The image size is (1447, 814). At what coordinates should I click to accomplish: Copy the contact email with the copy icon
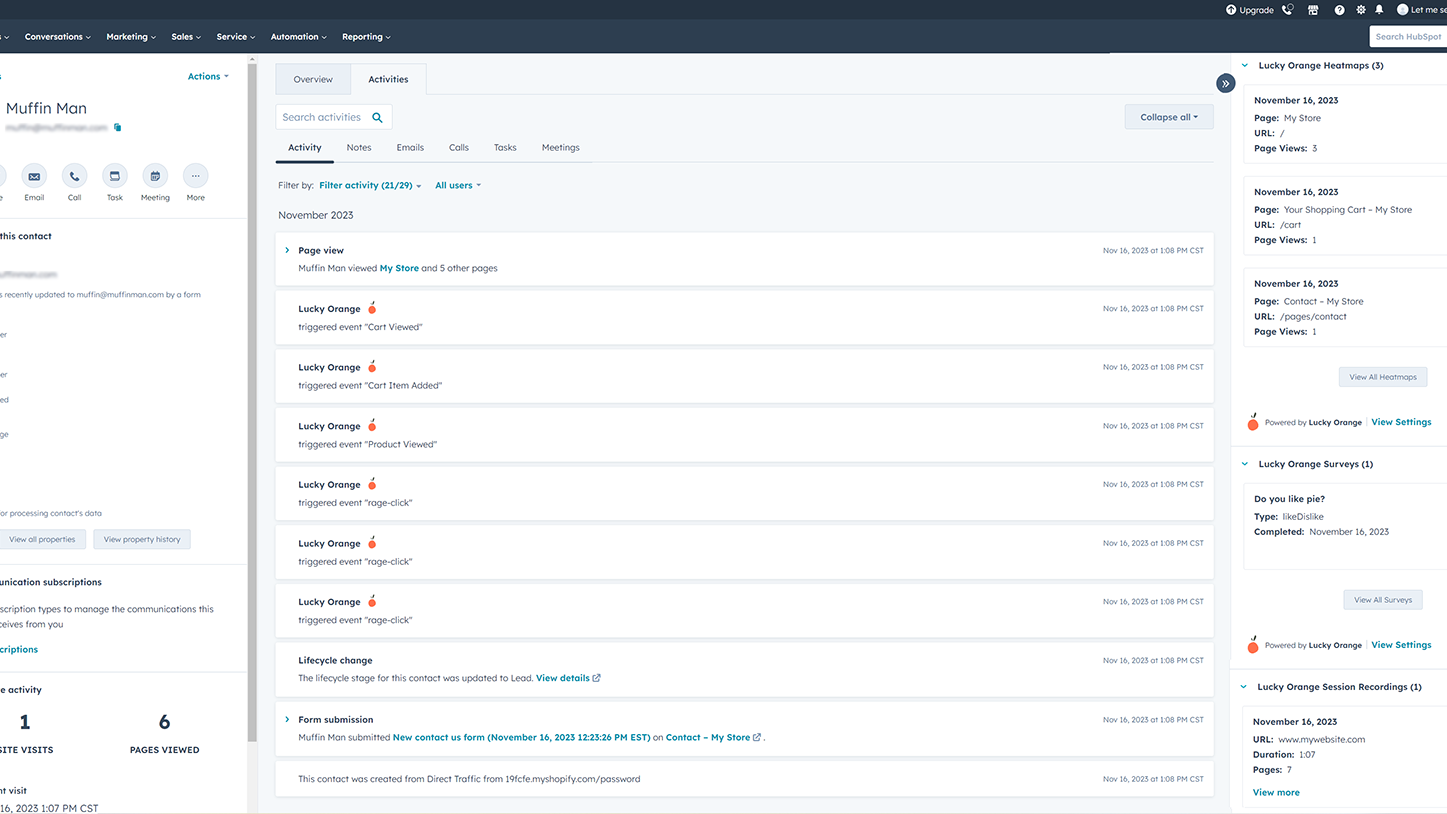[x=118, y=128]
